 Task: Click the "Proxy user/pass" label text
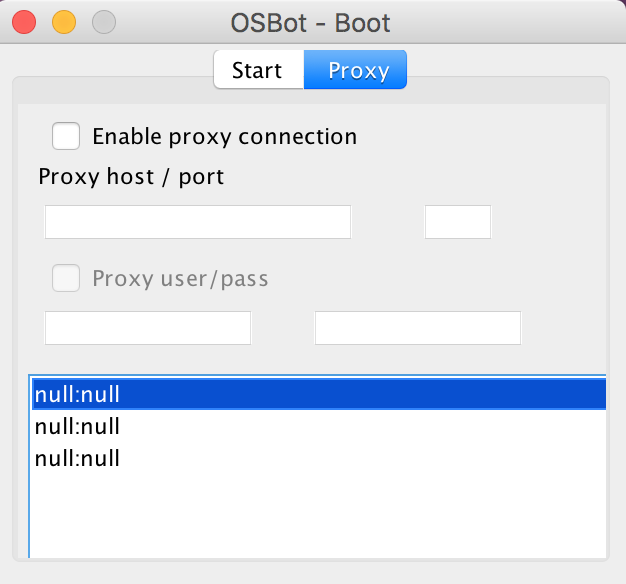pos(180,278)
